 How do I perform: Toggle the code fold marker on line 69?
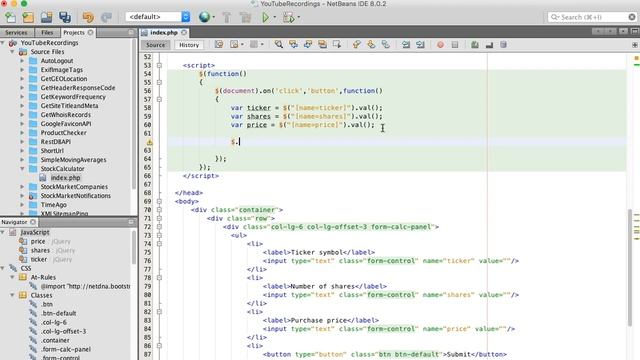[159, 201]
